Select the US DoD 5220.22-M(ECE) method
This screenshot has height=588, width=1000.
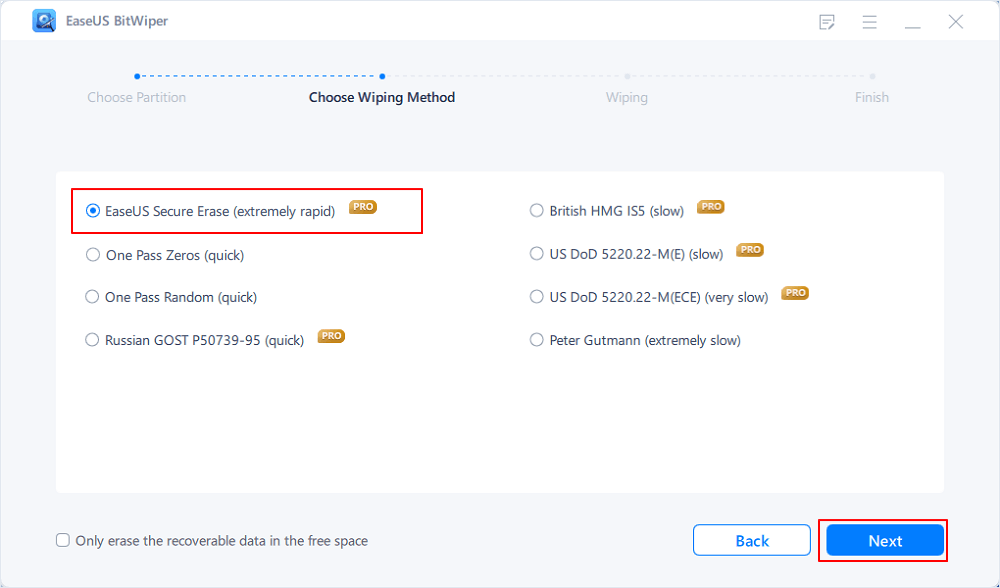tap(536, 296)
